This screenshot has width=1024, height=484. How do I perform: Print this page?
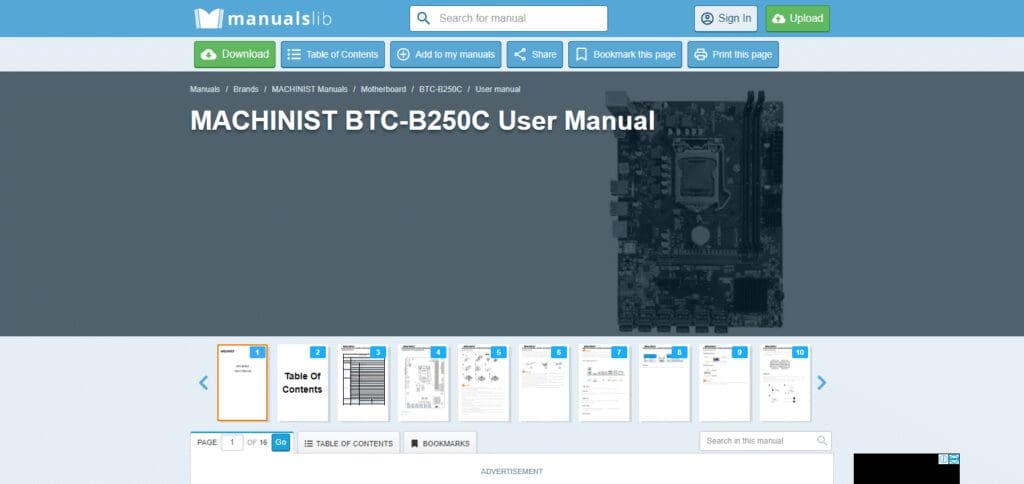pyautogui.click(x=733, y=54)
